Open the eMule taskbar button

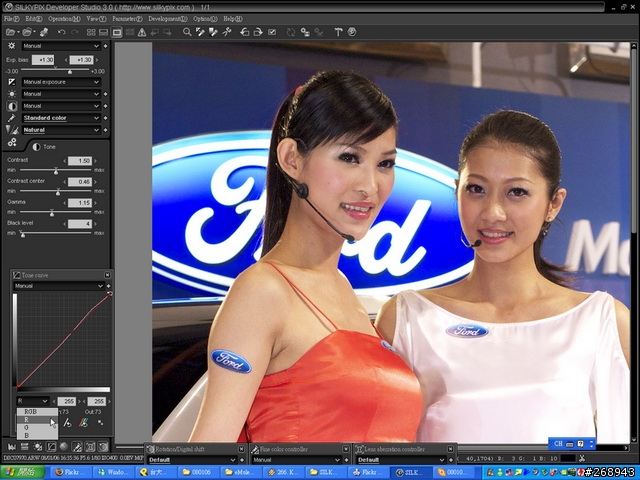pos(239,472)
